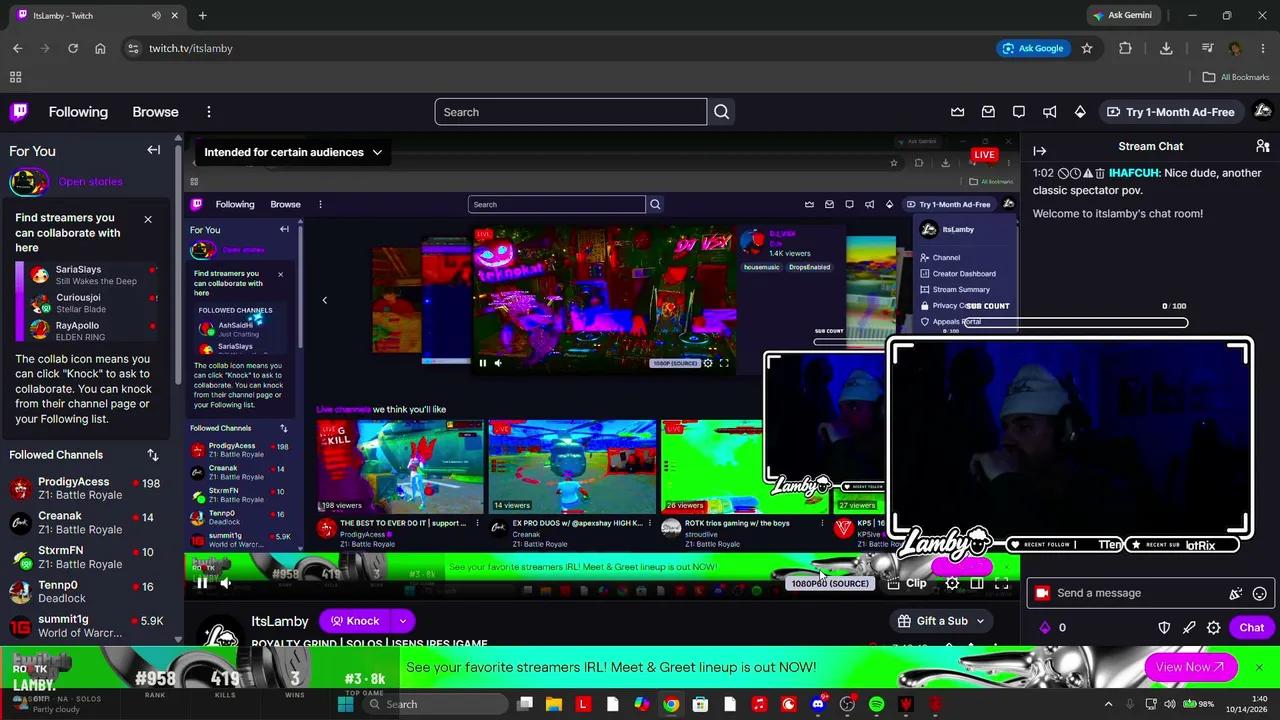
Task: Expand Intended for certain audiences dropdown
Action: click(293, 152)
